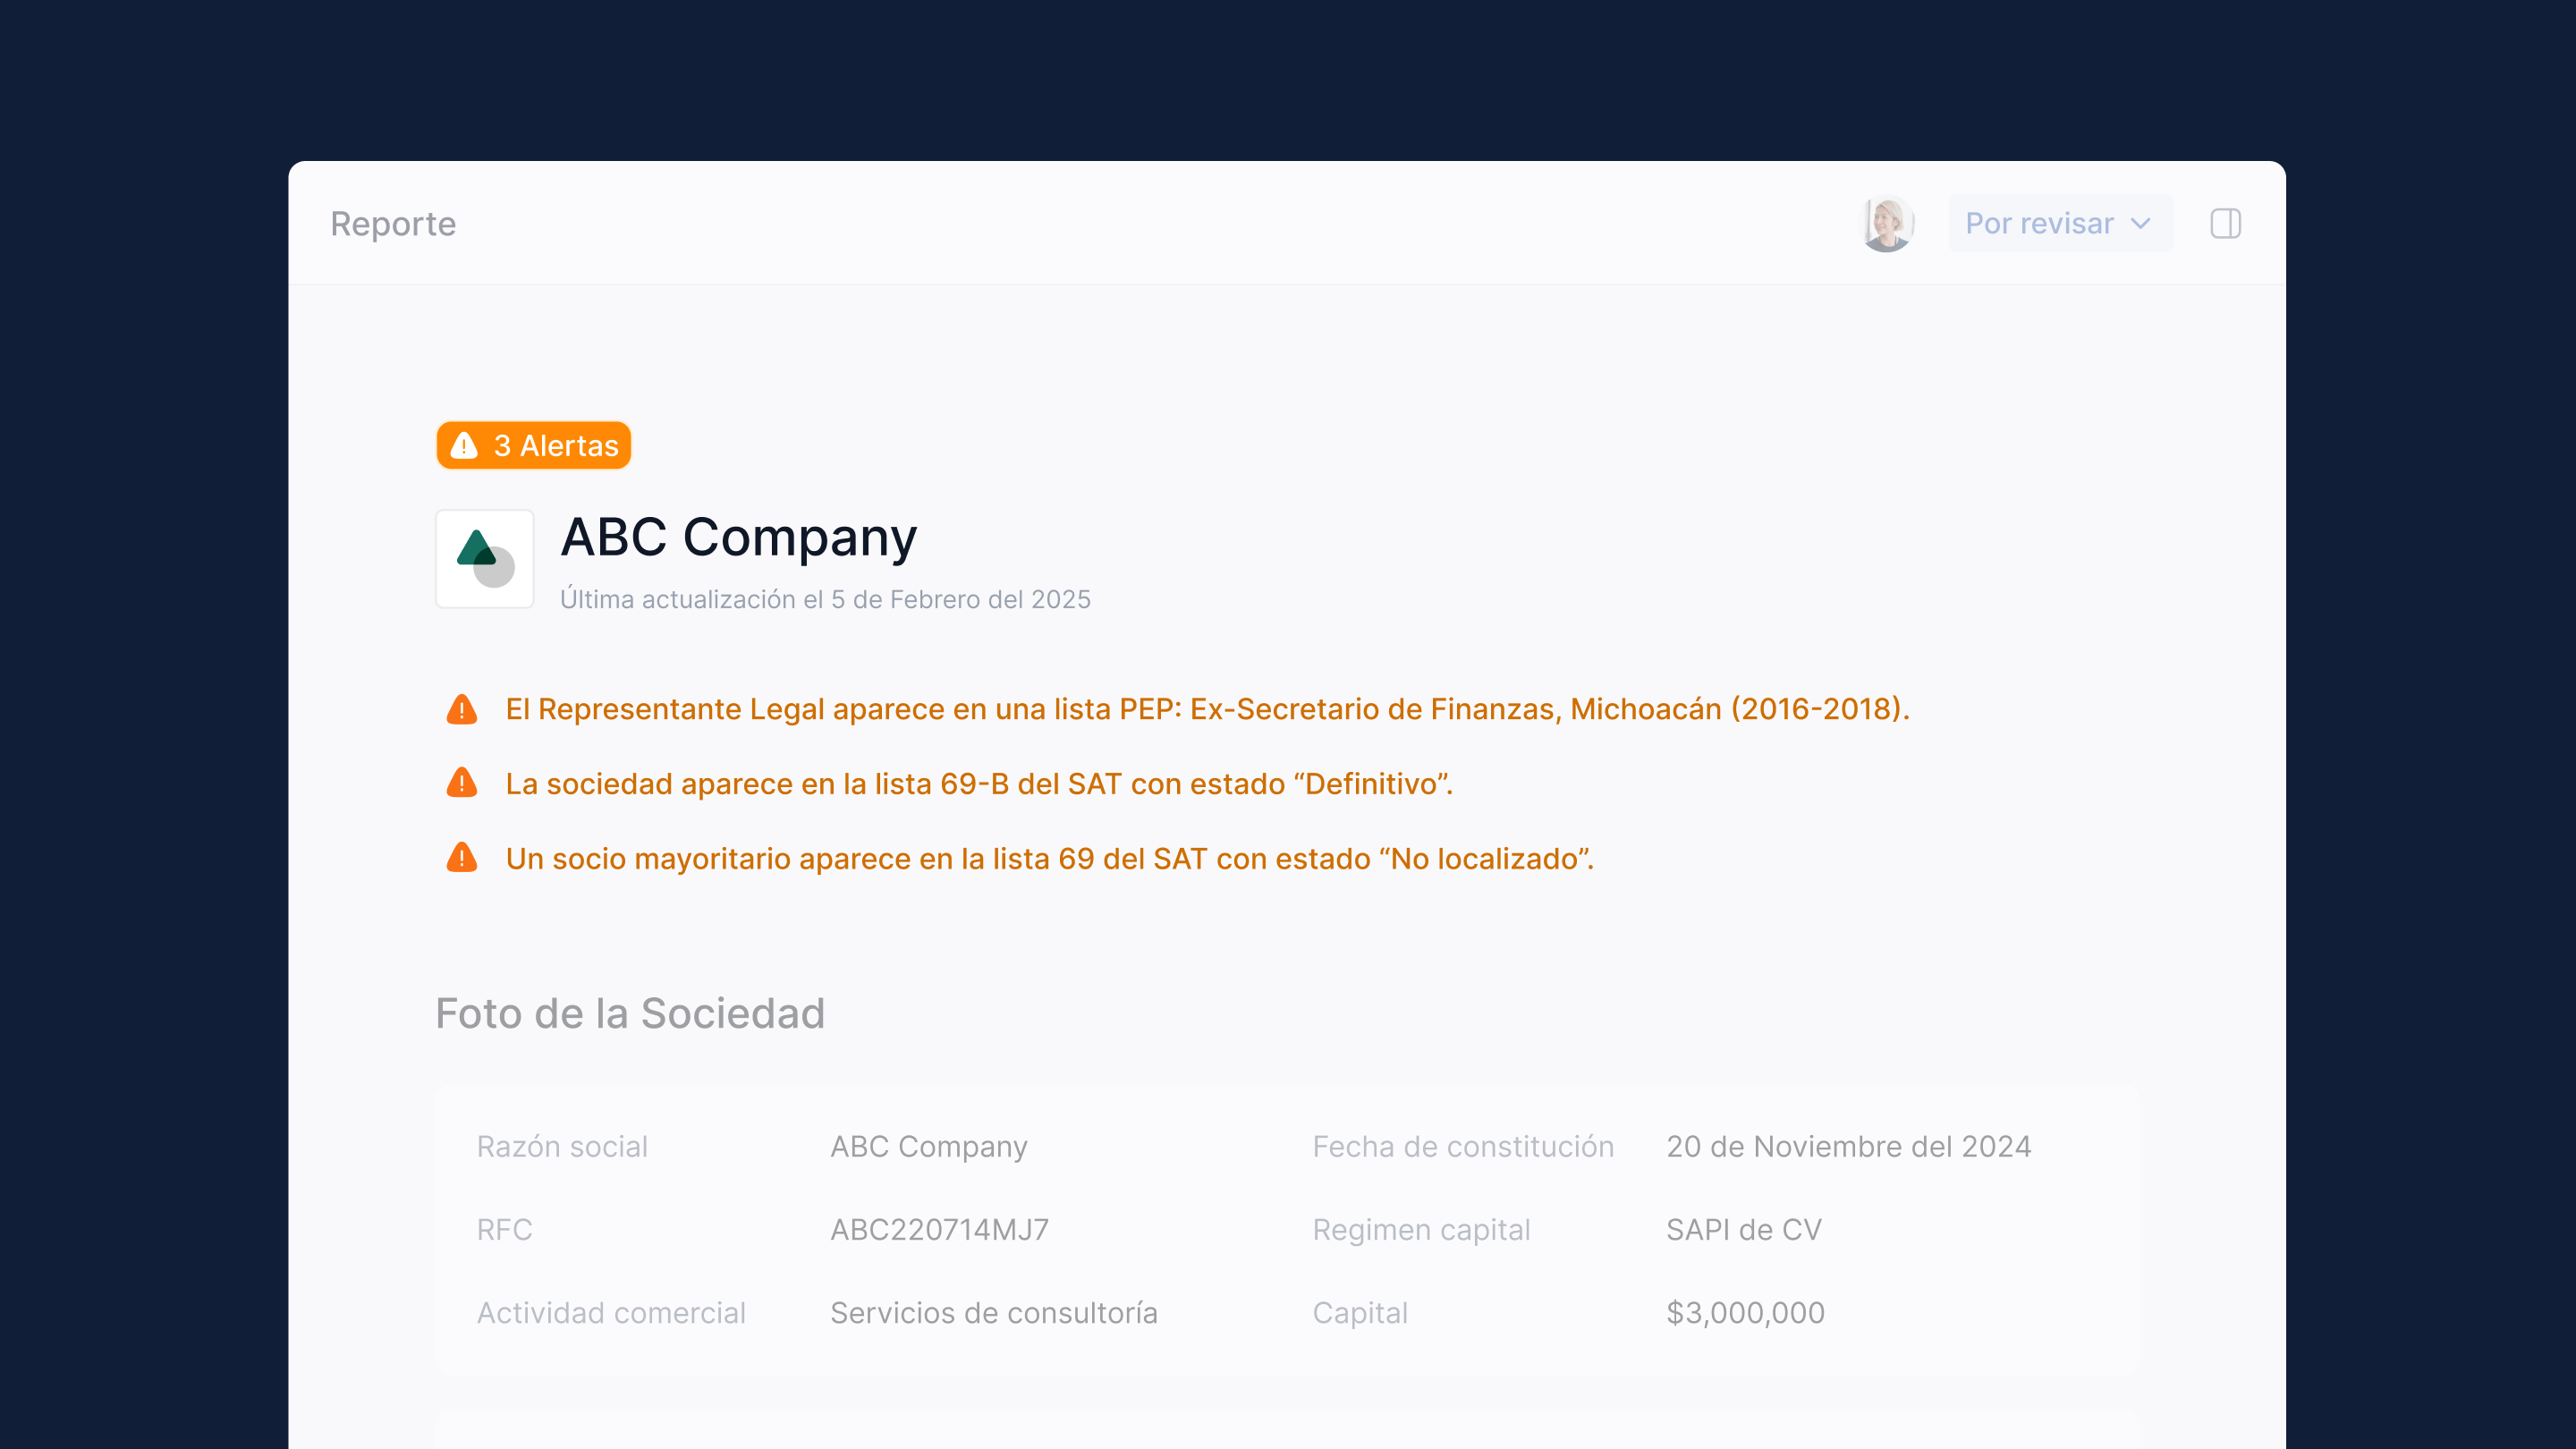
Task: Click the warning icon beside the No localizado alert
Action: click(x=462, y=858)
